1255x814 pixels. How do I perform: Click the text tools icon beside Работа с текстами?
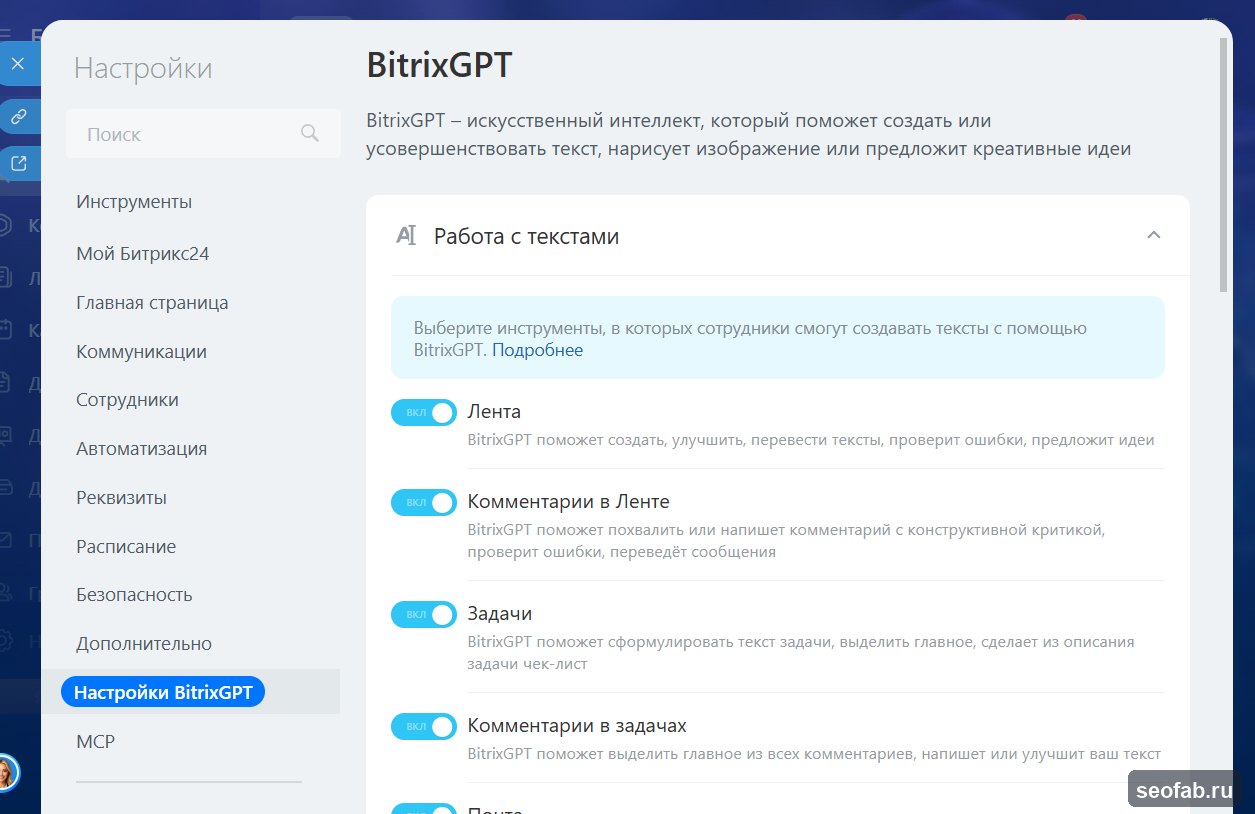pos(405,236)
